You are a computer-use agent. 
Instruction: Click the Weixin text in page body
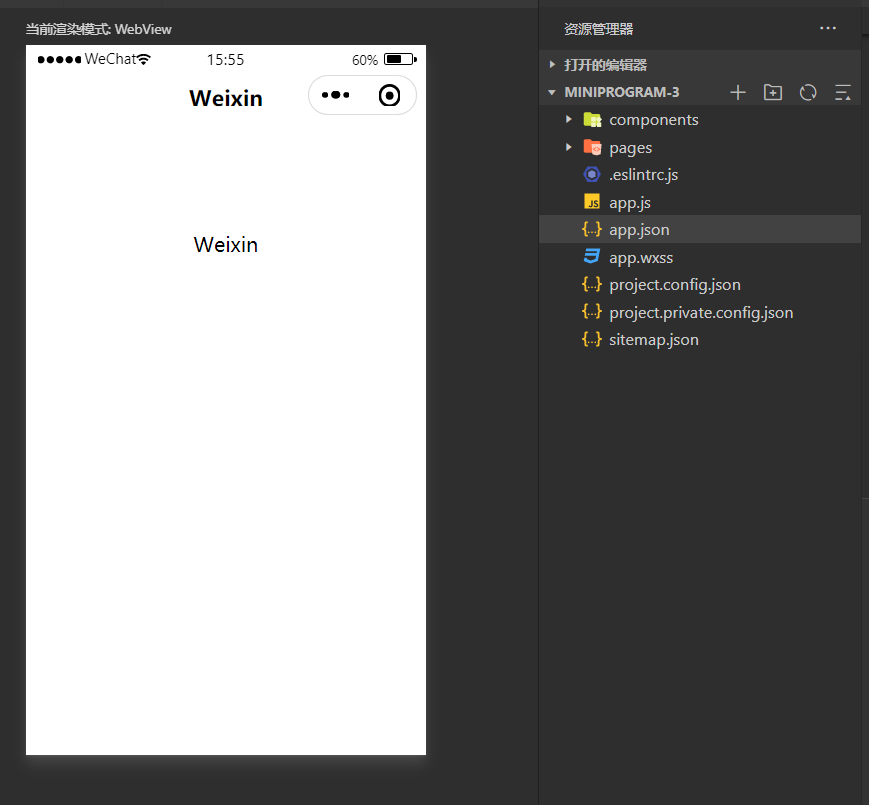click(x=226, y=244)
